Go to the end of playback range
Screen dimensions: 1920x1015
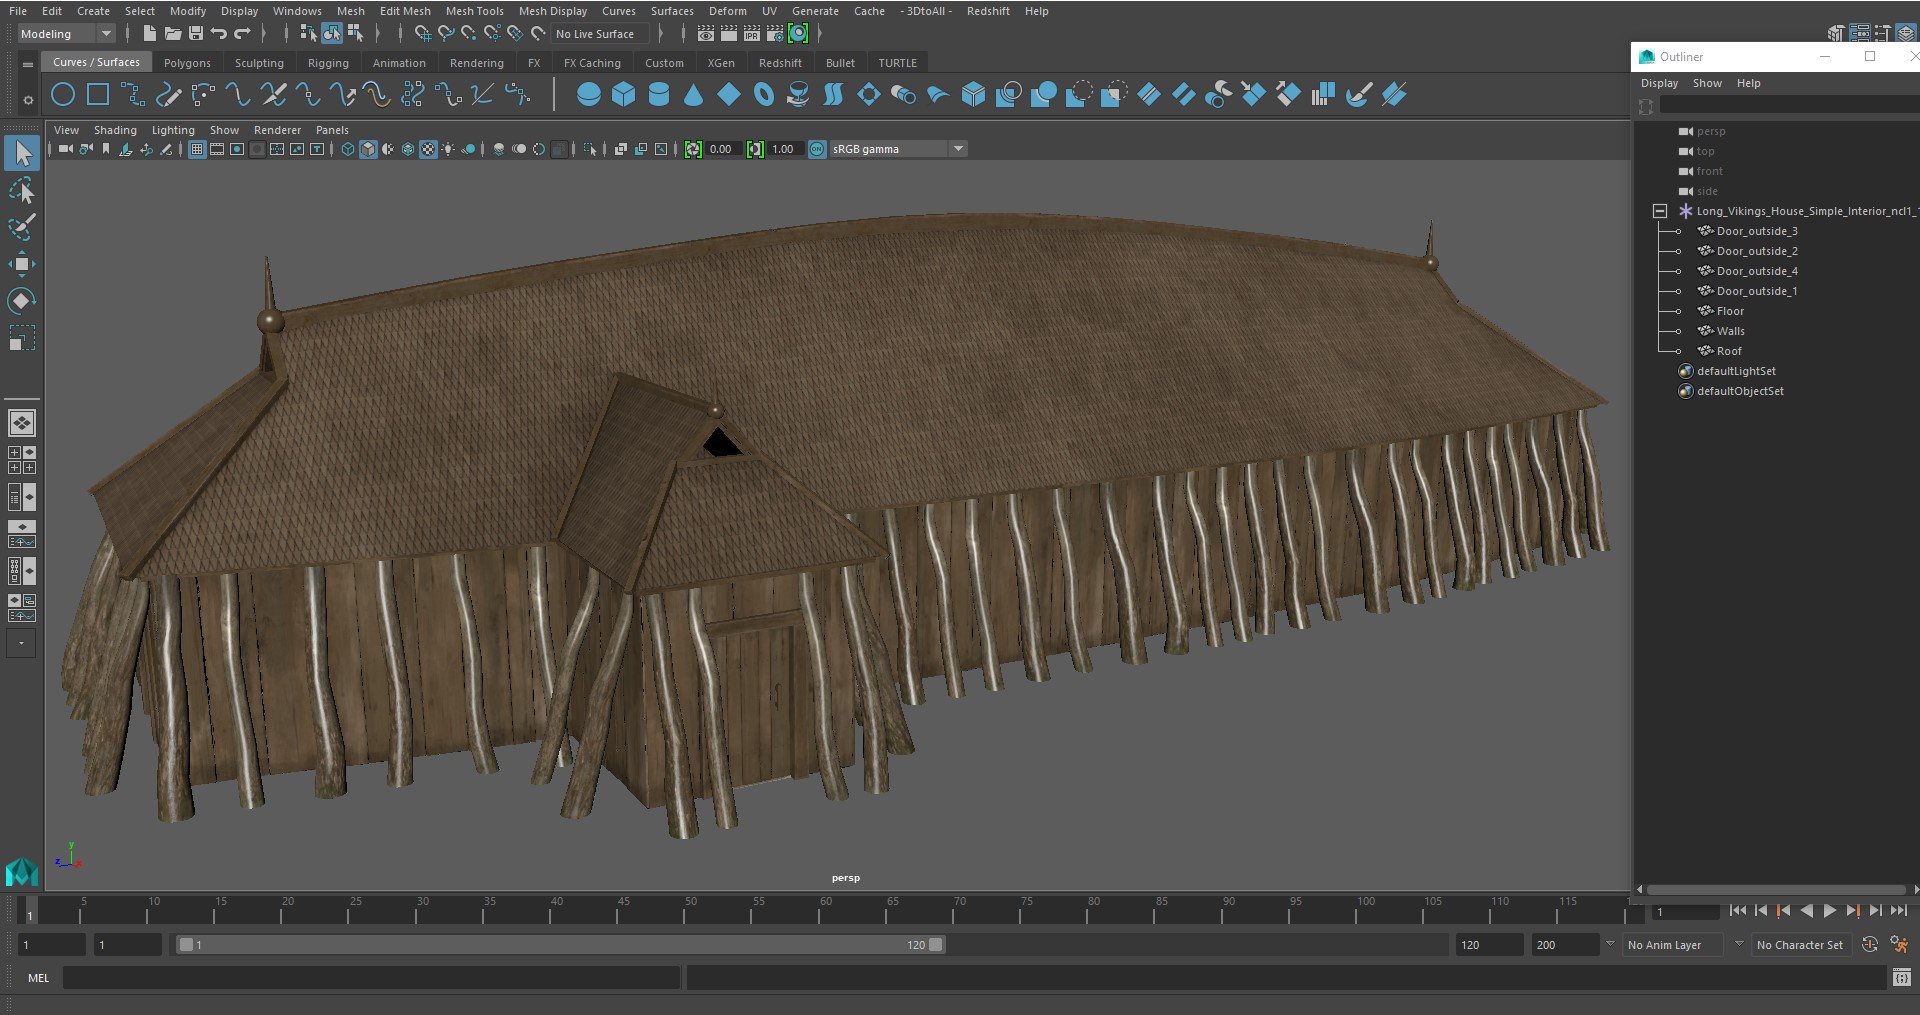[x=1898, y=910]
